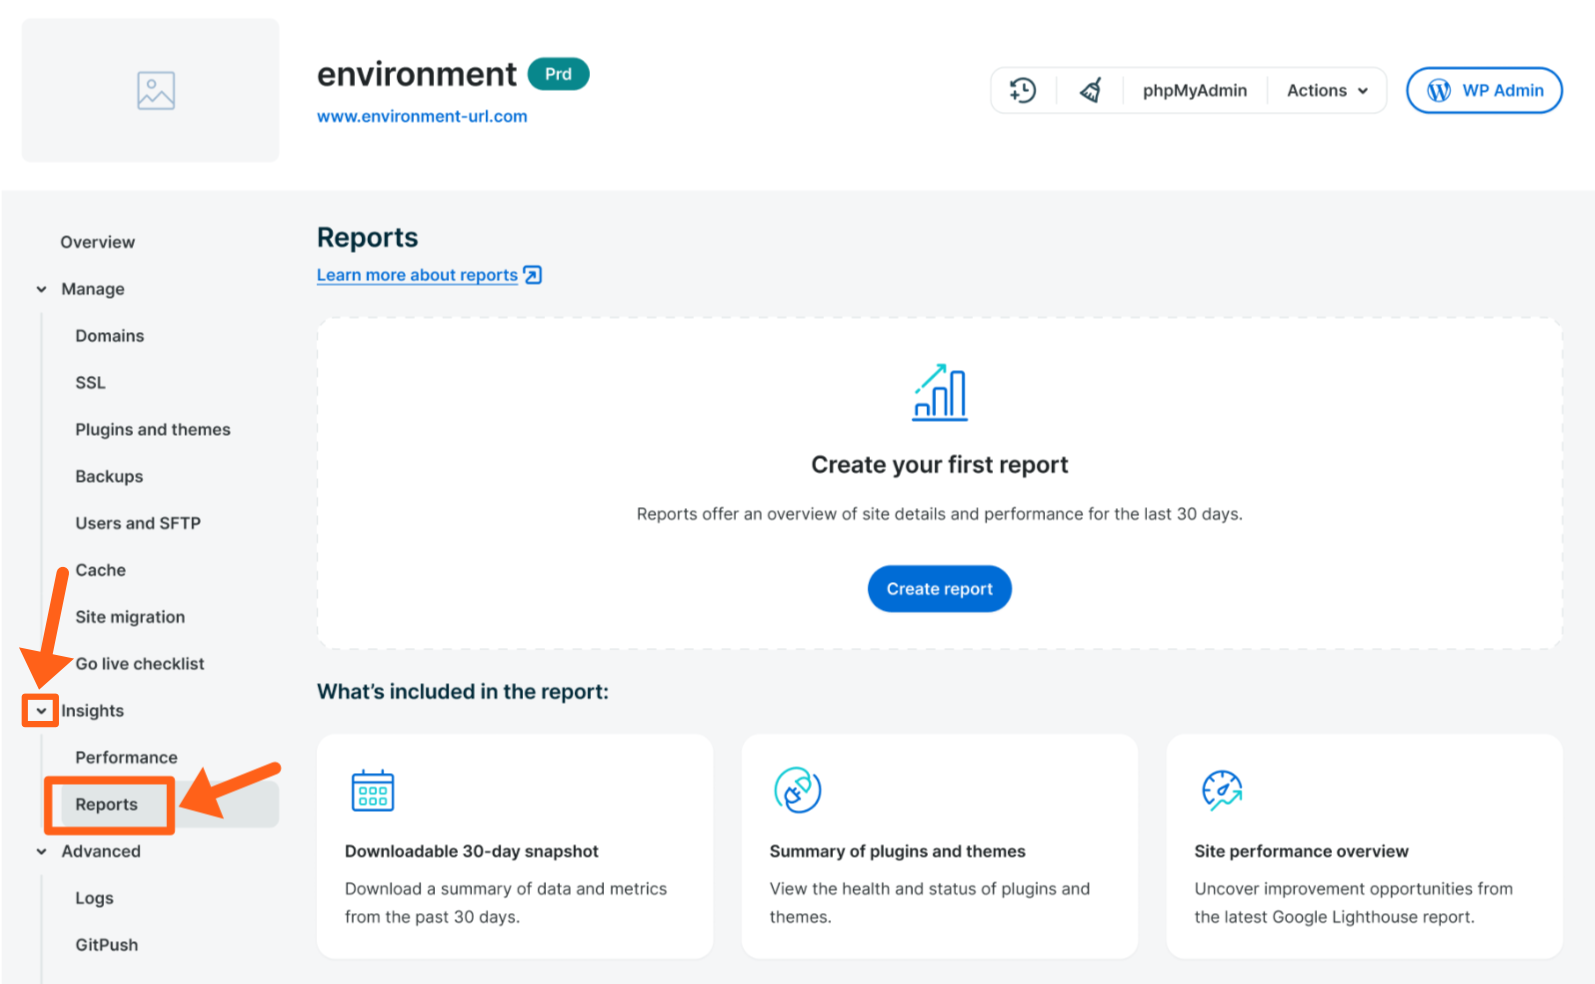Follow the Learn more about reports link
The width and height of the screenshot is (1595, 984).
(417, 275)
